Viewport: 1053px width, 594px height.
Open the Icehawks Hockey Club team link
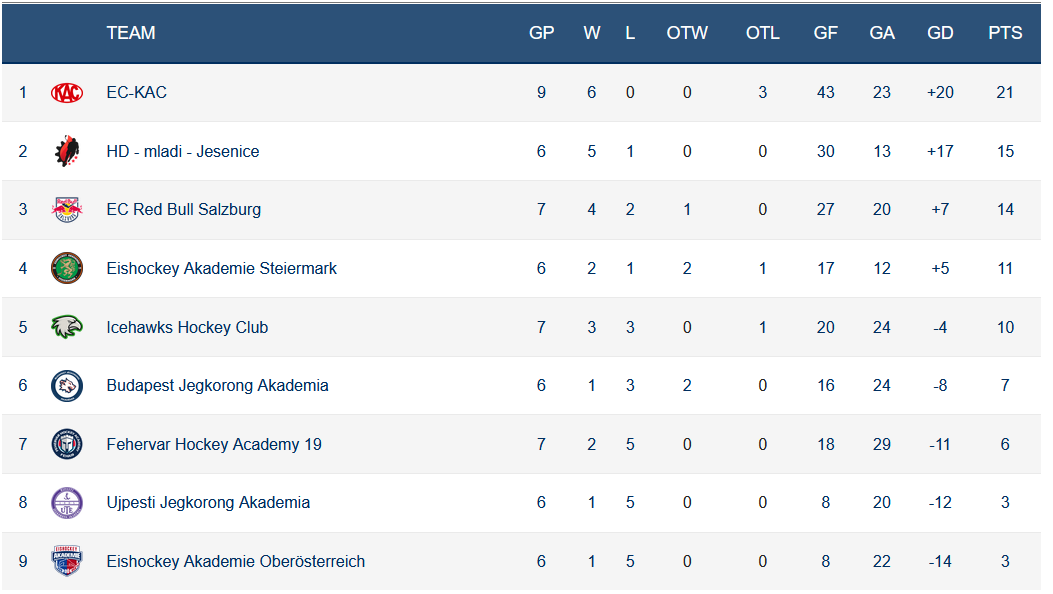pyautogui.click(x=187, y=327)
